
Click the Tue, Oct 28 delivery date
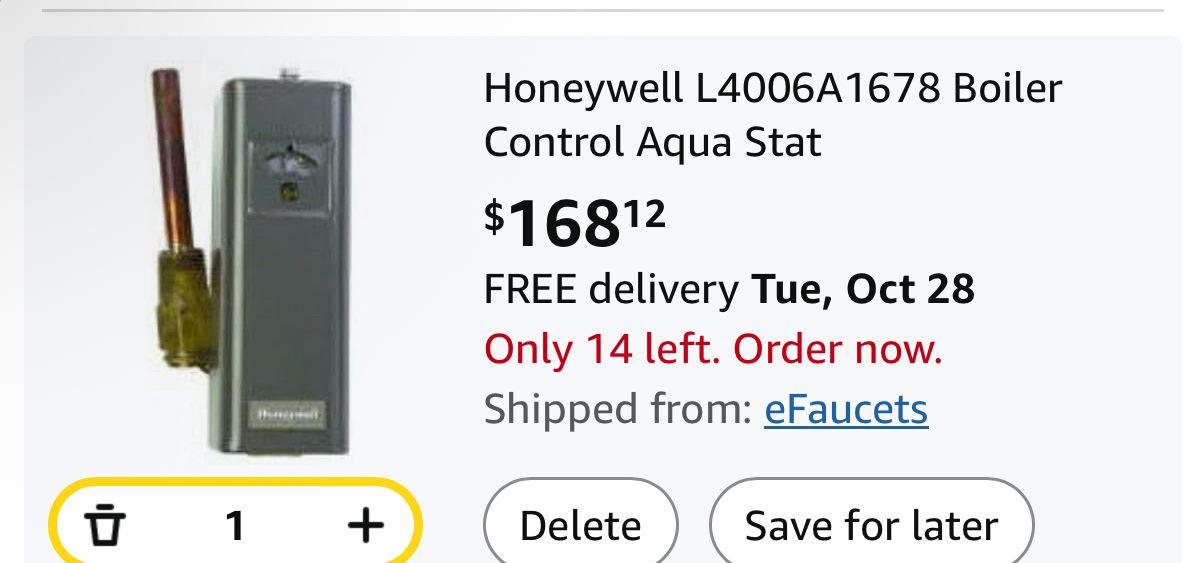863,290
